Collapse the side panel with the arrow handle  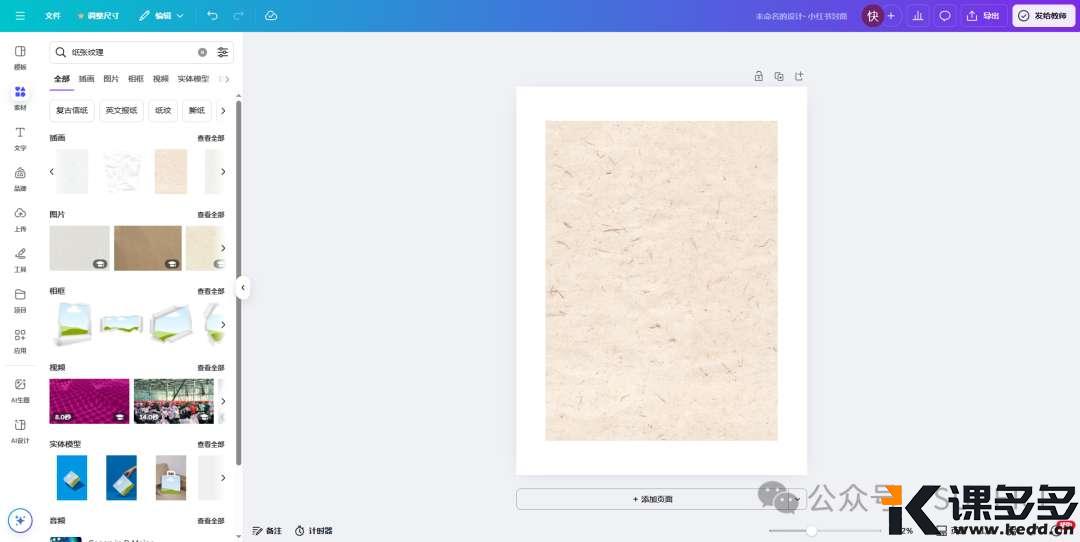(242, 288)
